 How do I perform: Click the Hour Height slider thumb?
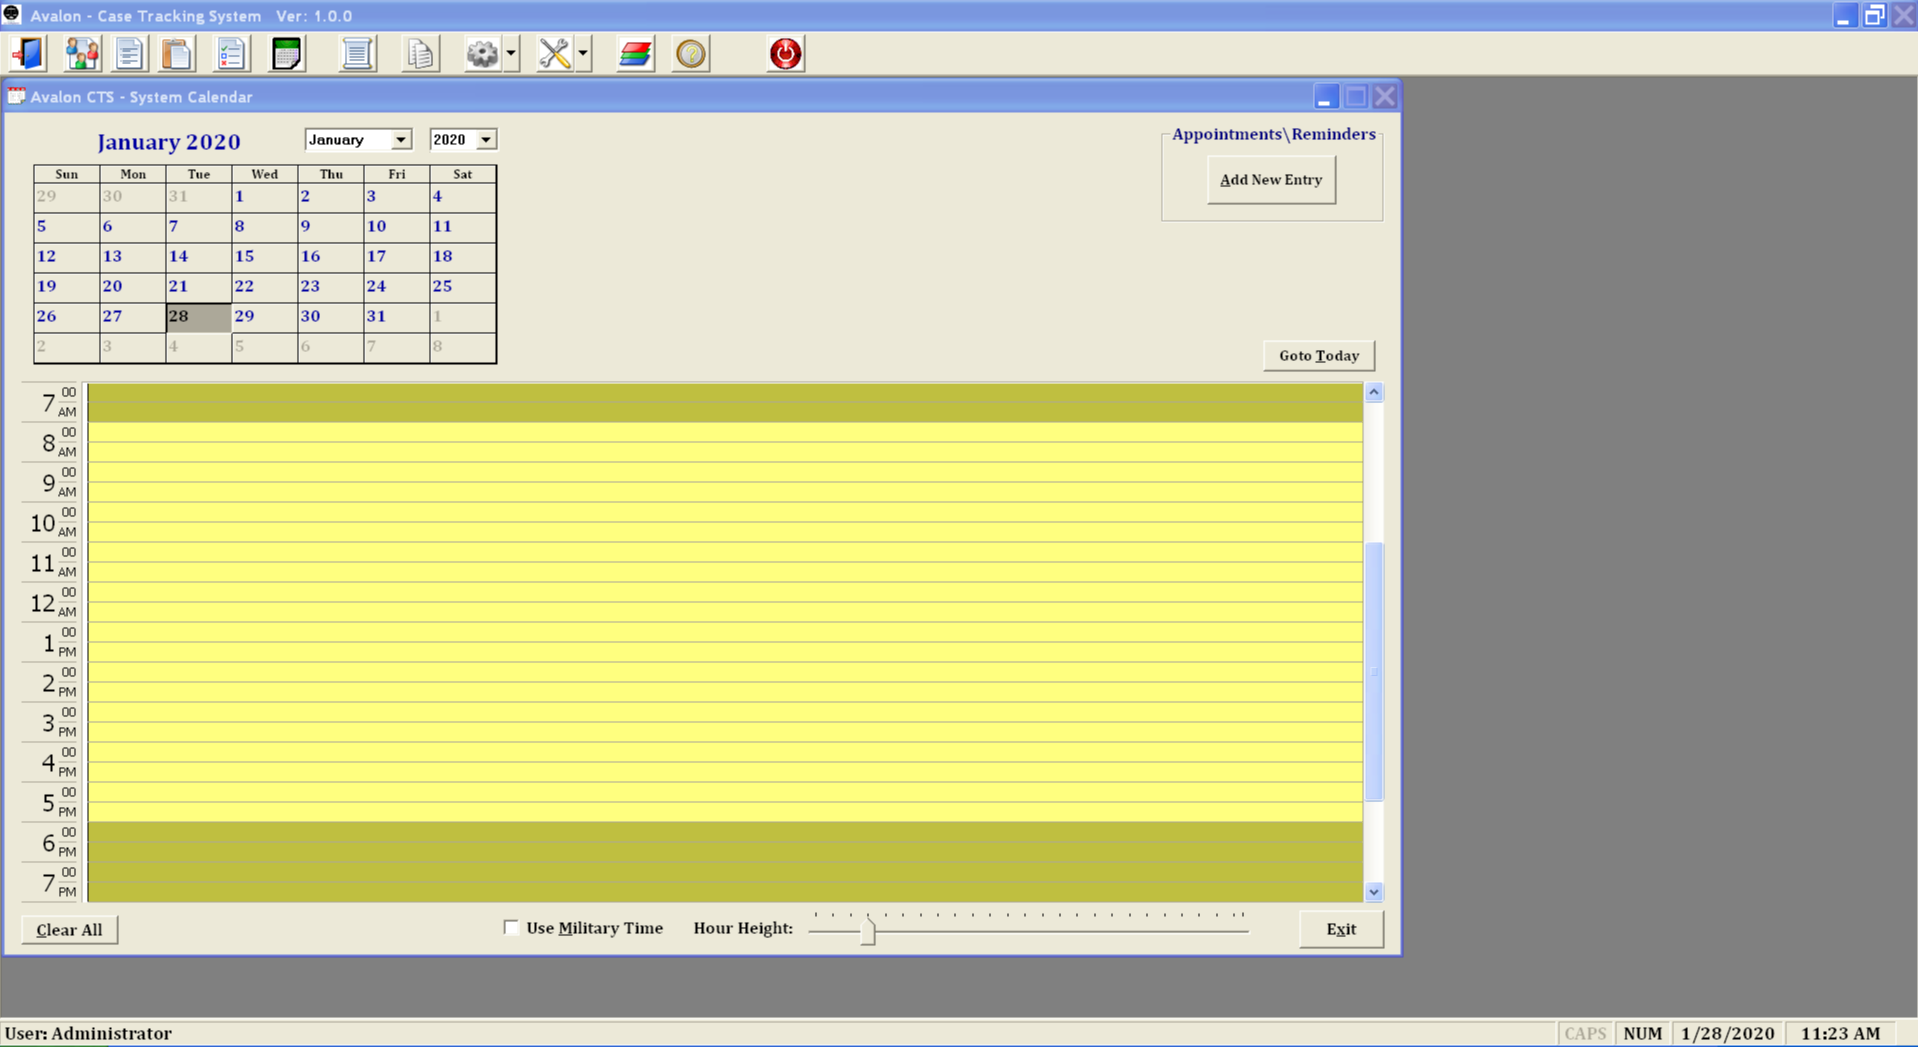point(868,930)
